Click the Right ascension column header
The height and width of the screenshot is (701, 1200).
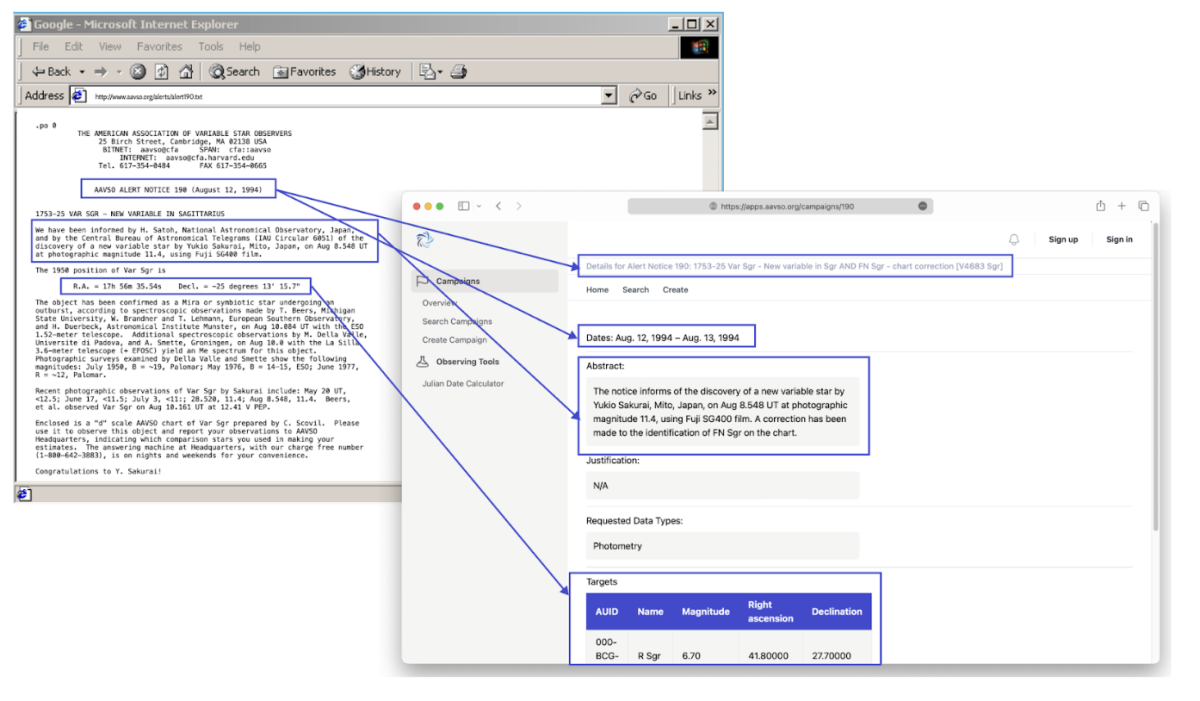pos(770,612)
